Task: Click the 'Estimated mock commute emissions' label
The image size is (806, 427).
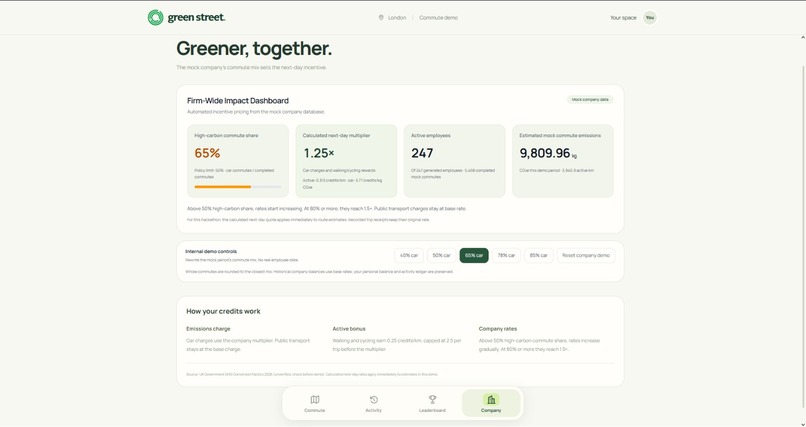Action: (x=560, y=136)
